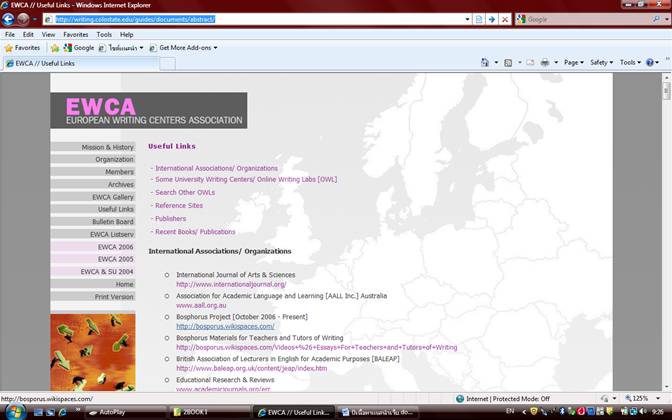
Task: Click the browser Back arrow button
Action: pos(8,19)
